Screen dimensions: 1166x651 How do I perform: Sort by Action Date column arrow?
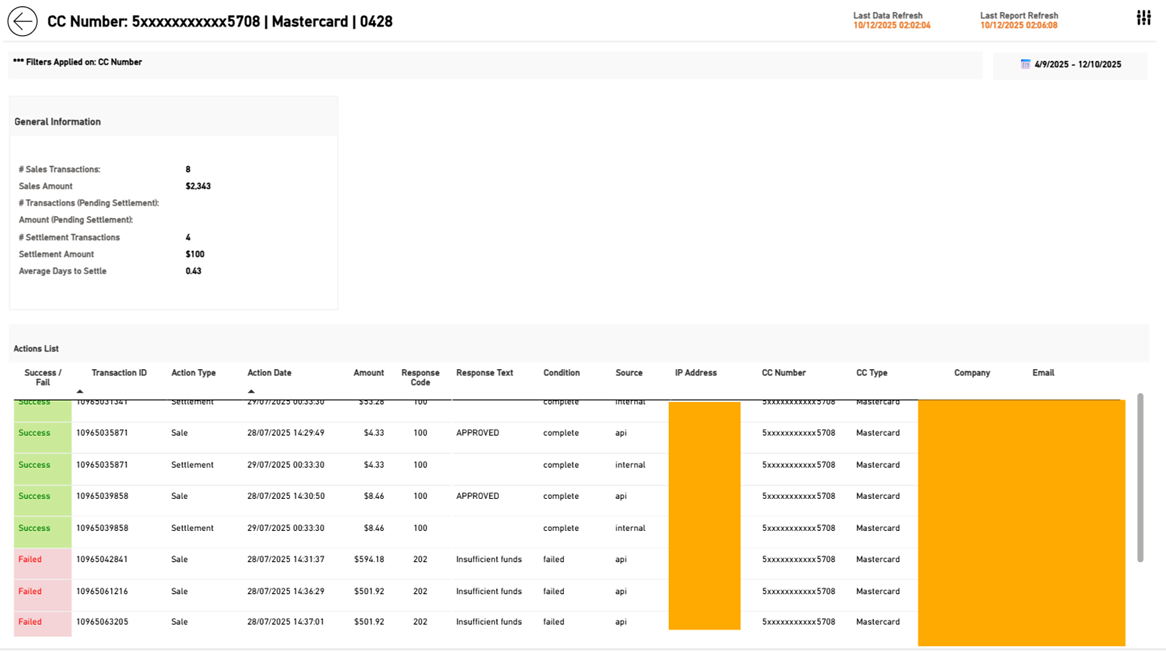[251, 391]
